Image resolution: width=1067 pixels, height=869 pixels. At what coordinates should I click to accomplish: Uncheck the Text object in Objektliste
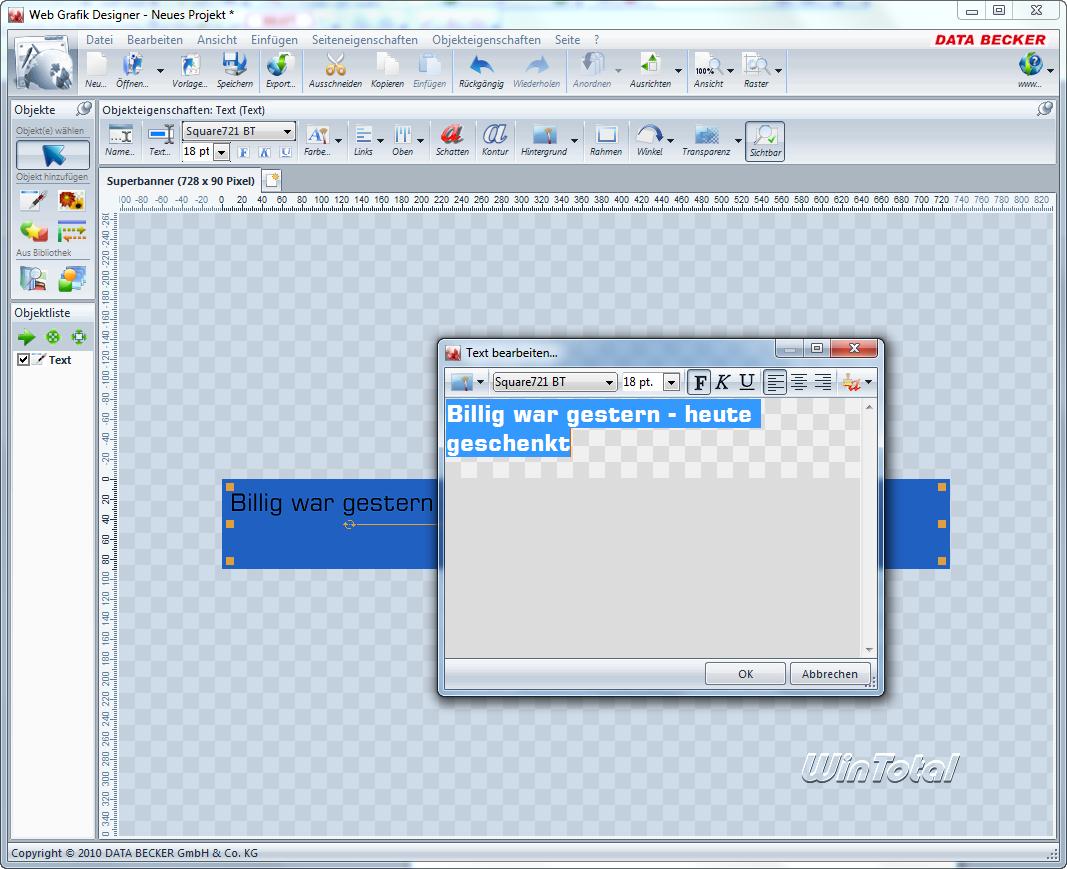[24, 360]
